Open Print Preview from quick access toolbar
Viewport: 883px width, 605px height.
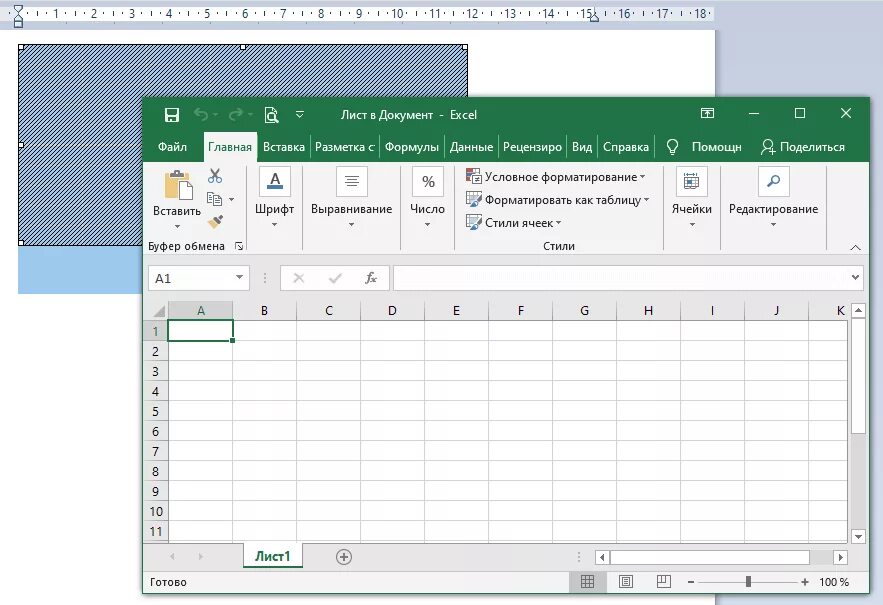[x=271, y=115]
